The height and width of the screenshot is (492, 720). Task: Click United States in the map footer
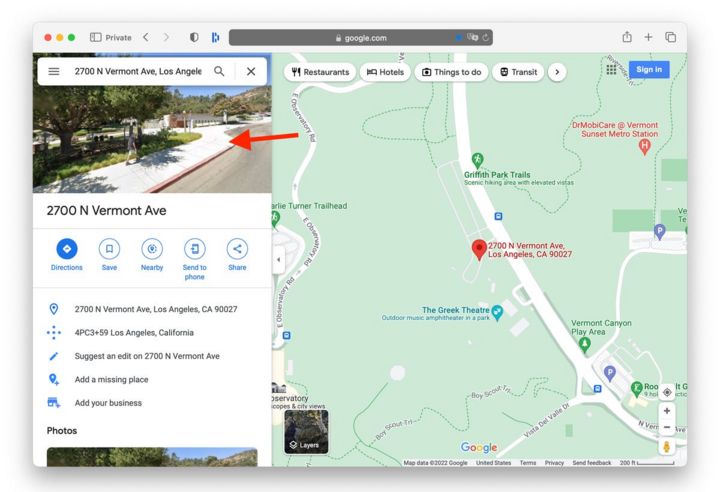click(x=493, y=463)
